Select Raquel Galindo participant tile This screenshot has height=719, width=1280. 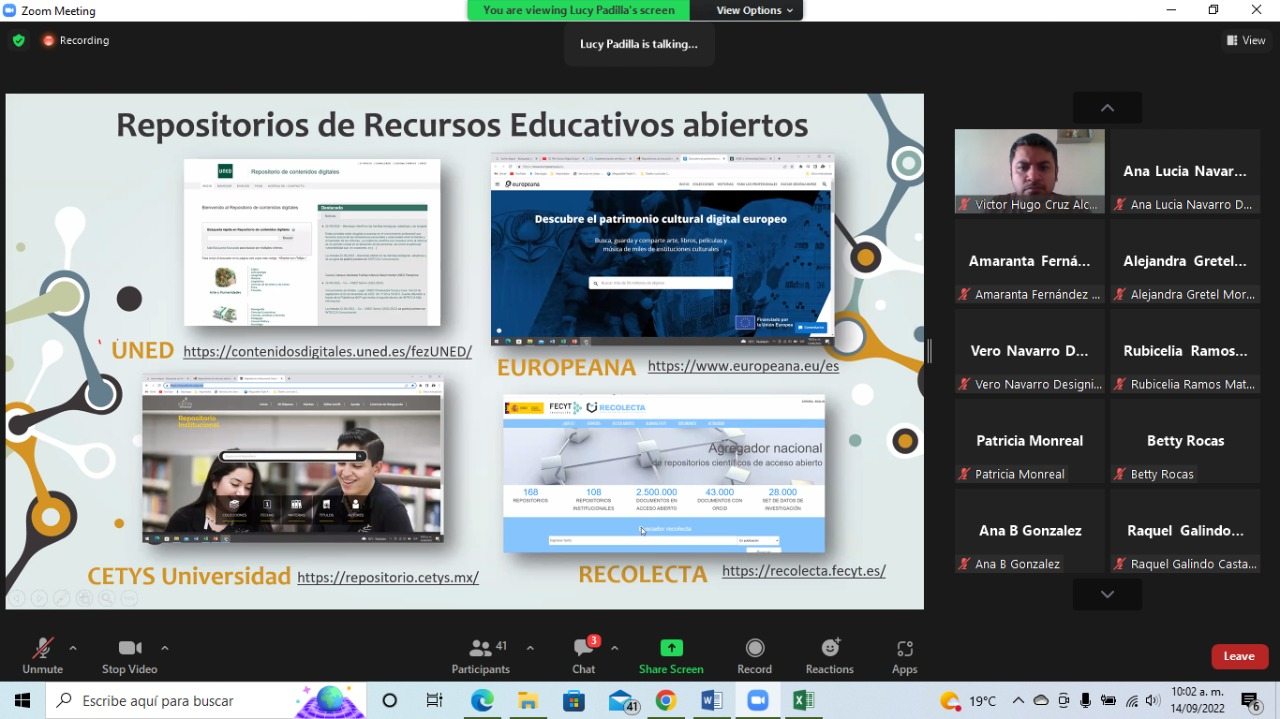coord(1185,531)
